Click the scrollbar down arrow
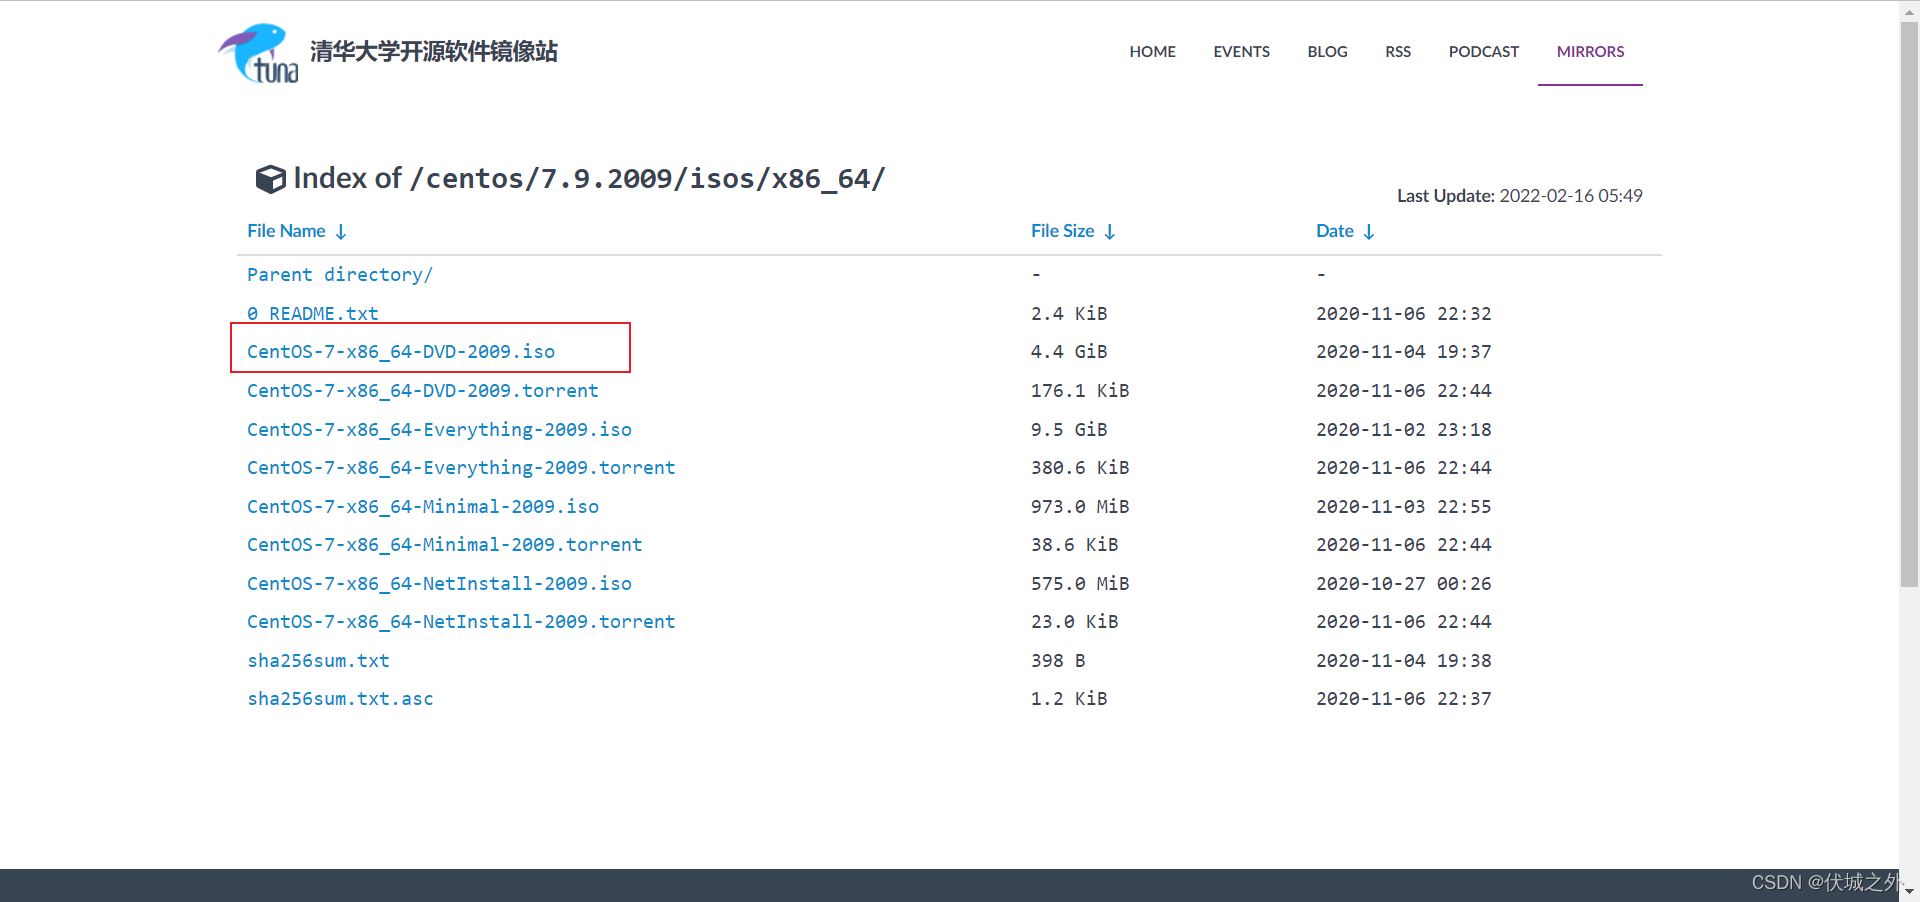Screen dimensions: 1920x902 1909,890
